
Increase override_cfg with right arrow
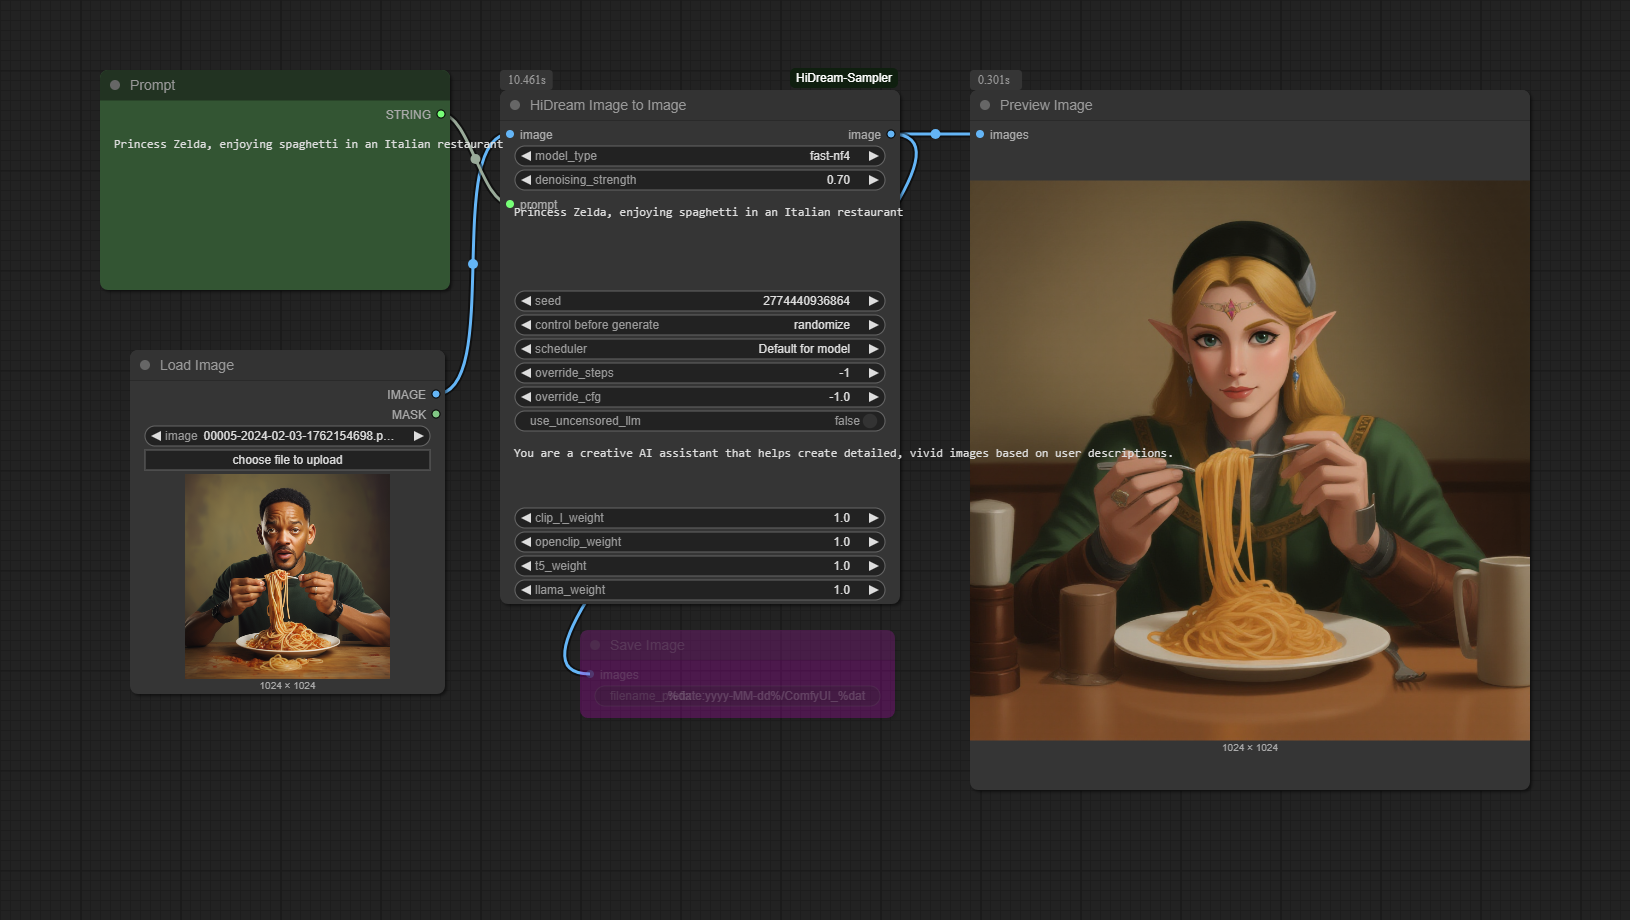pyautogui.click(x=873, y=397)
